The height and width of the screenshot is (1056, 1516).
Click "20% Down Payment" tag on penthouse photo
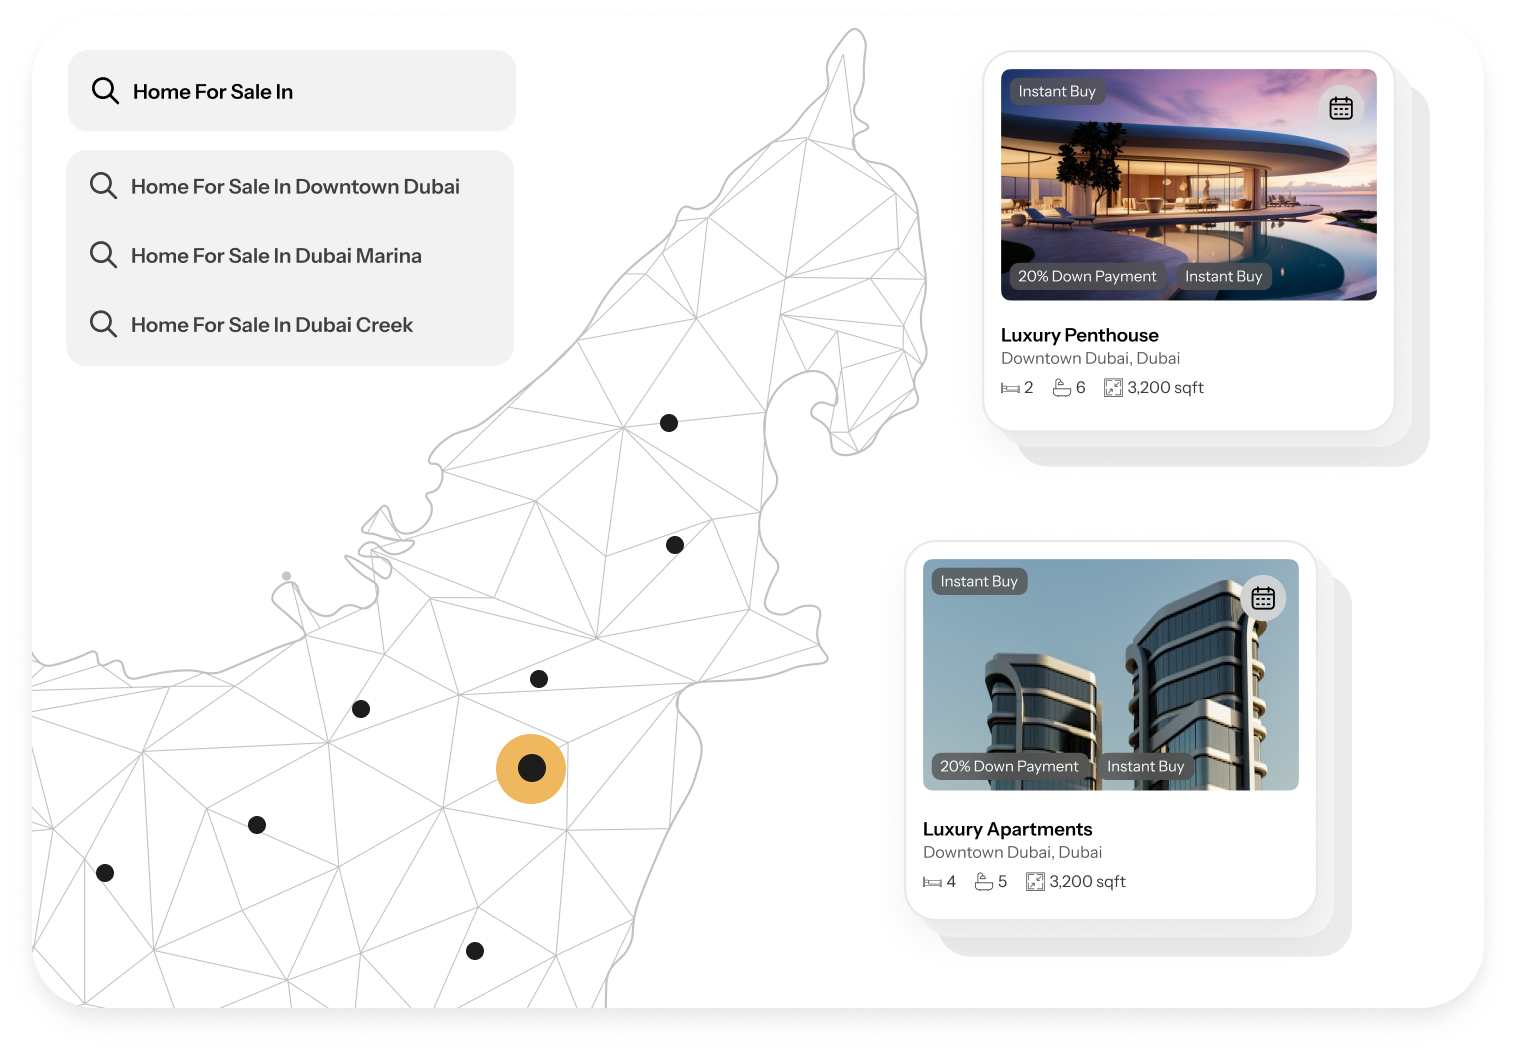tap(1086, 276)
